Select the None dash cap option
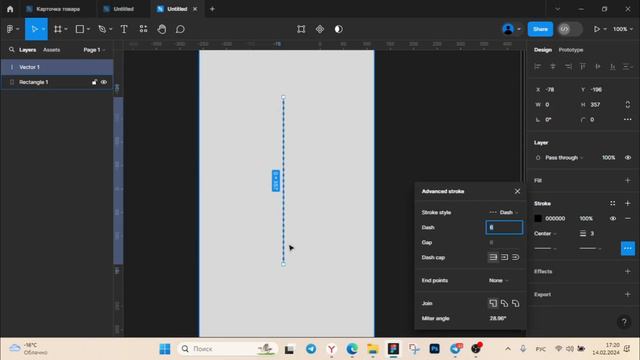Image resolution: width=640 pixels, height=360 pixels. pyautogui.click(x=493, y=257)
